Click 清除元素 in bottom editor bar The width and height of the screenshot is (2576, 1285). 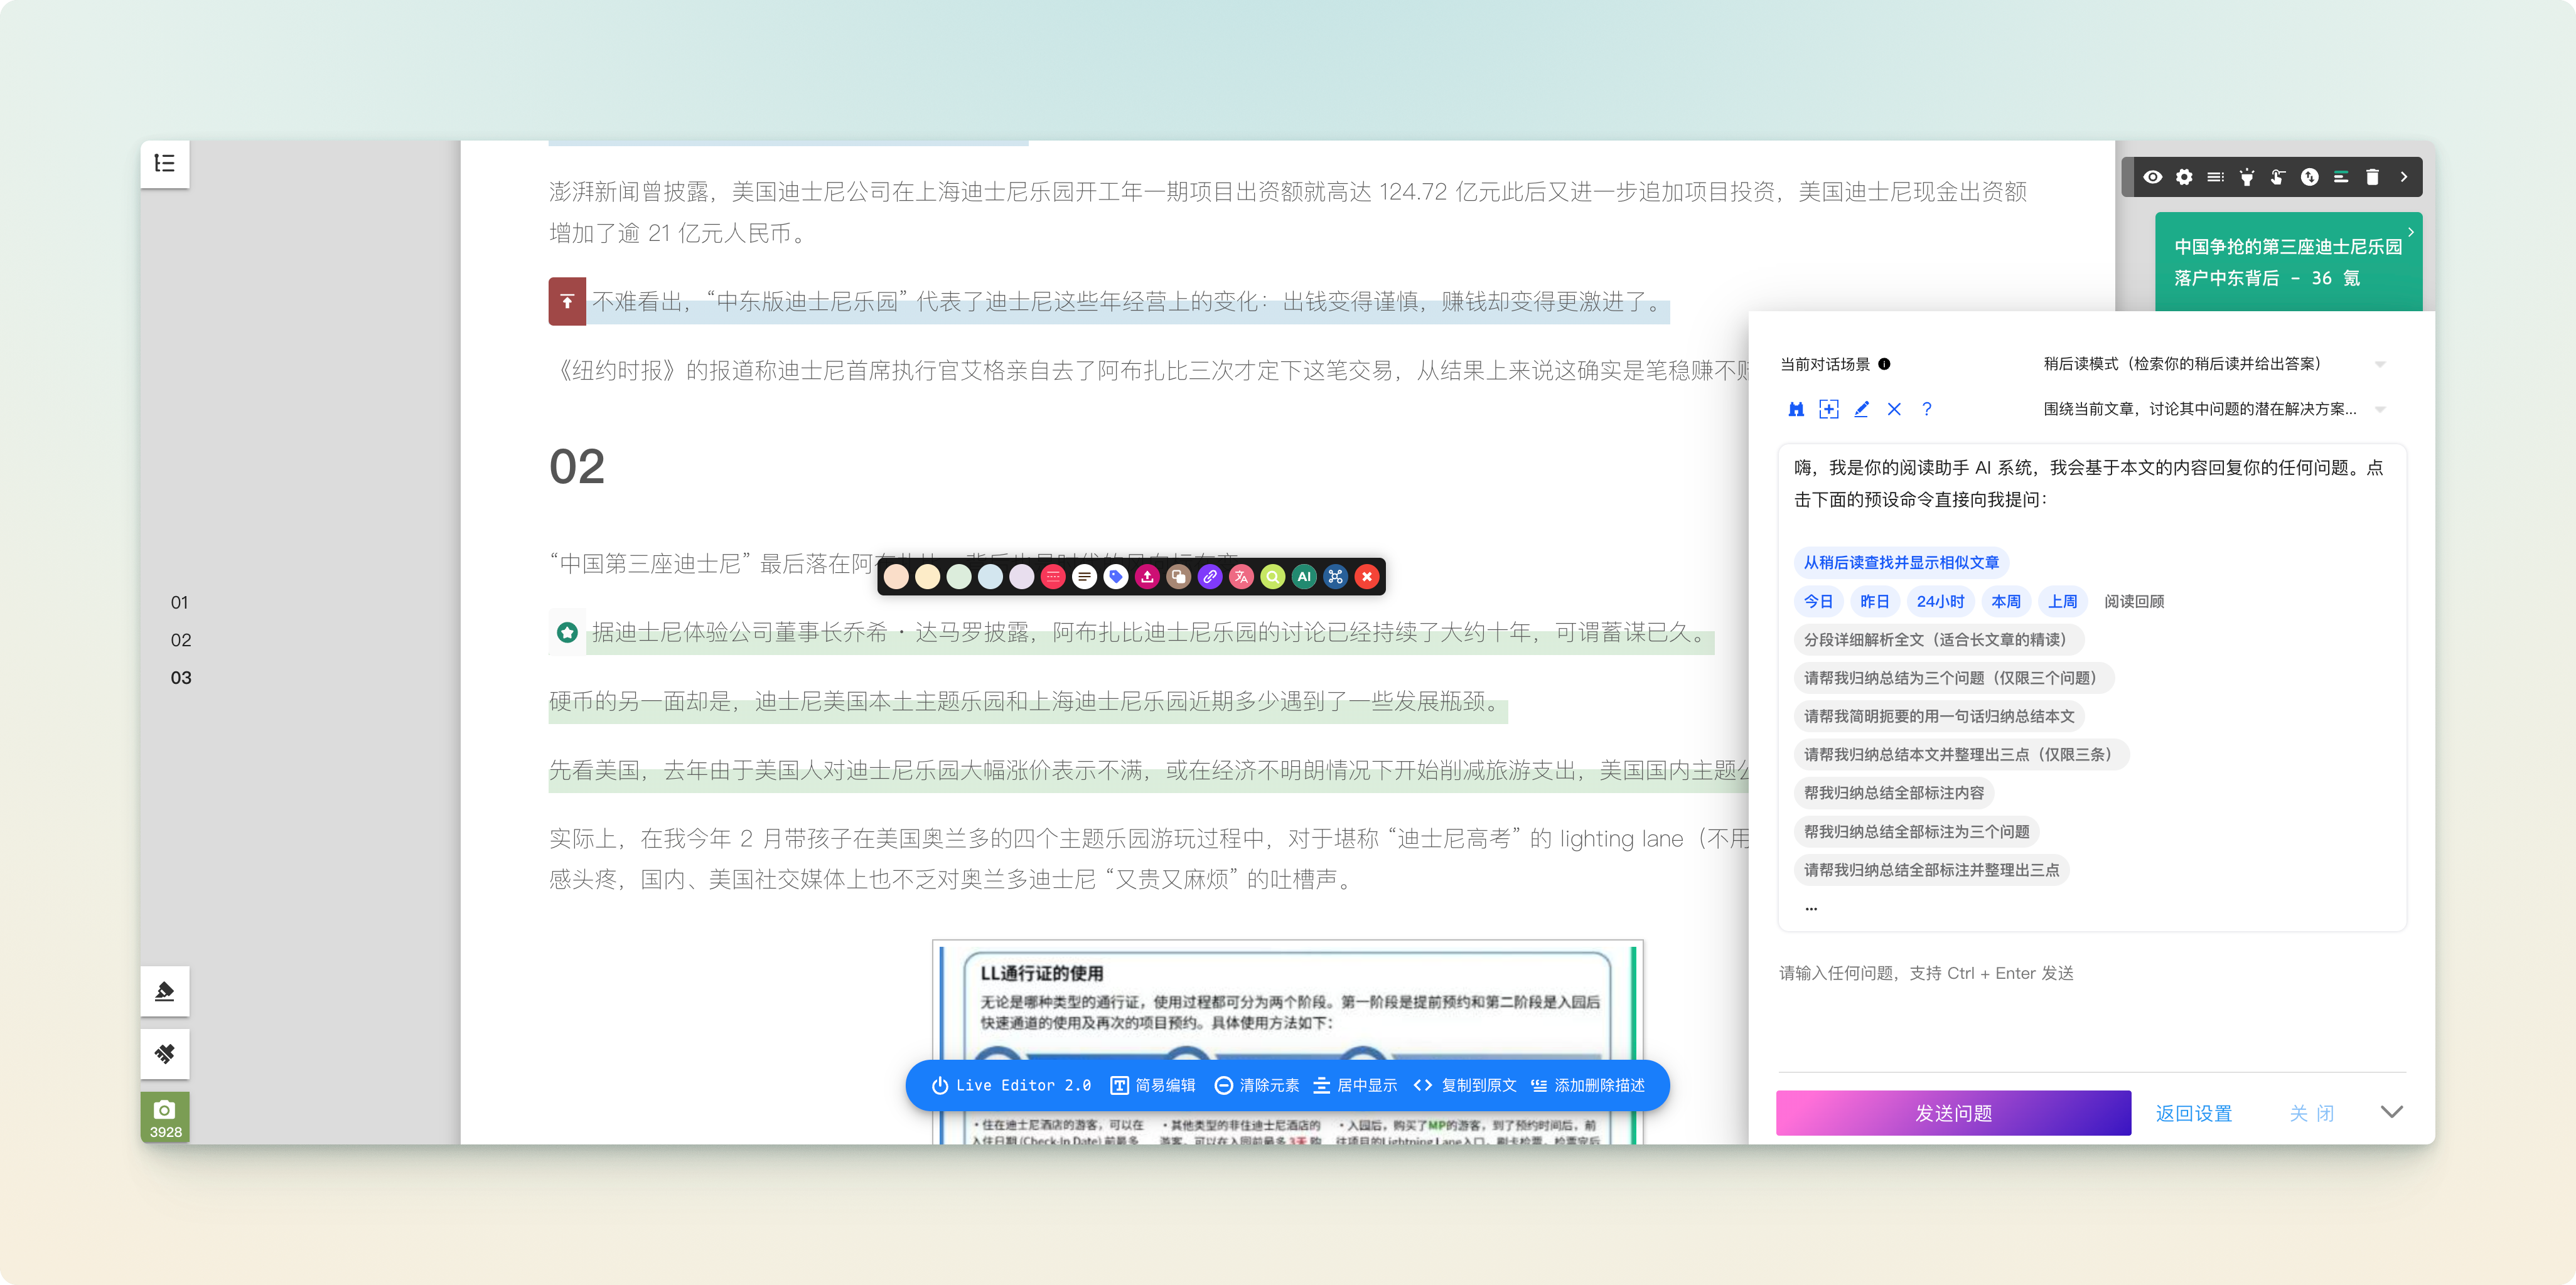click(1256, 1086)
